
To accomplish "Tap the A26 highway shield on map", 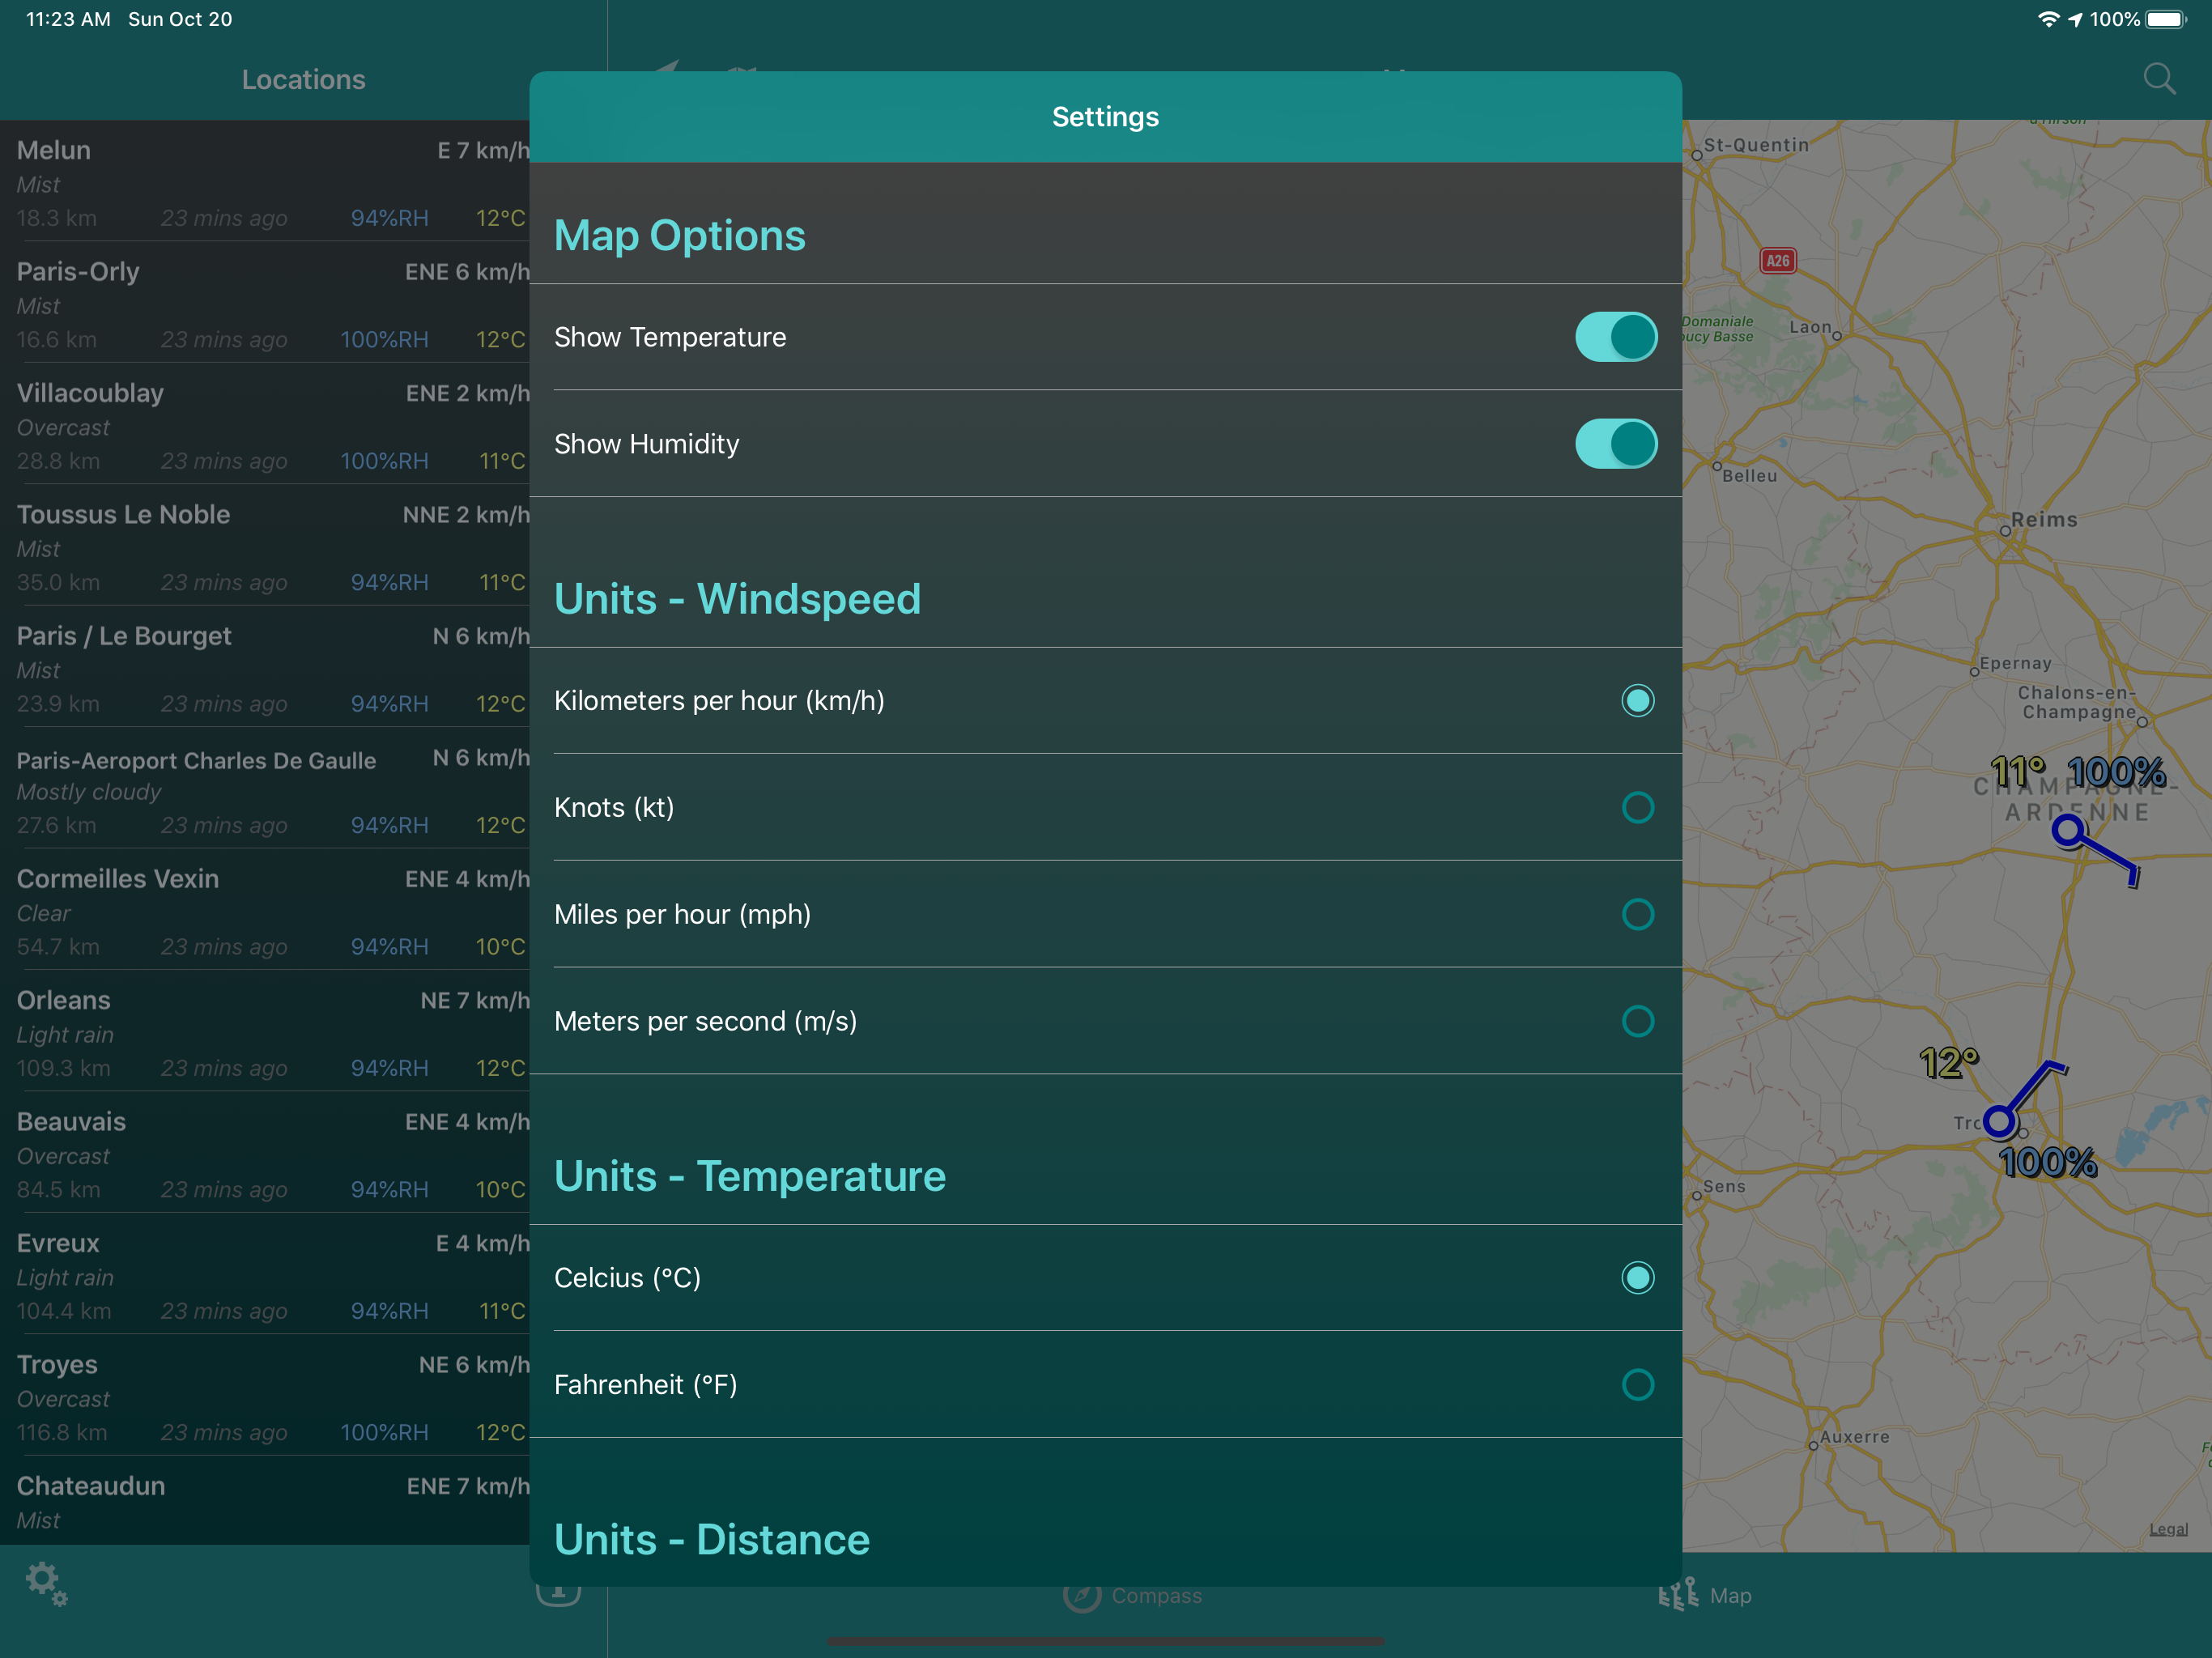I will (x=1777, y=261).
